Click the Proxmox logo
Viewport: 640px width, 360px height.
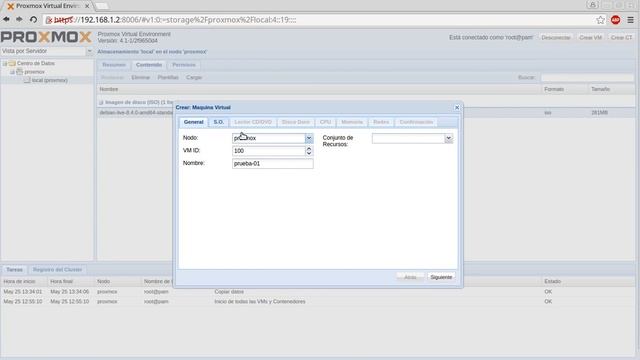pos(46,37)
